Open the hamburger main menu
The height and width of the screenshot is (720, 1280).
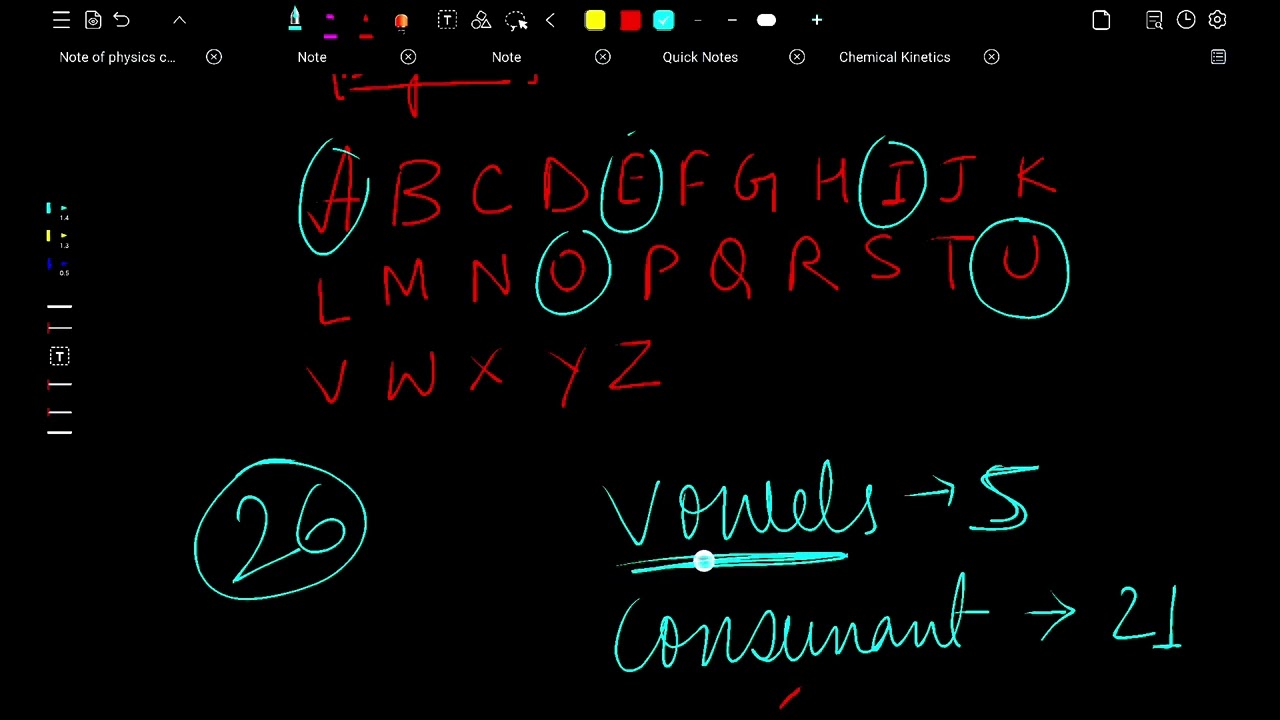[x=61, y=20]
